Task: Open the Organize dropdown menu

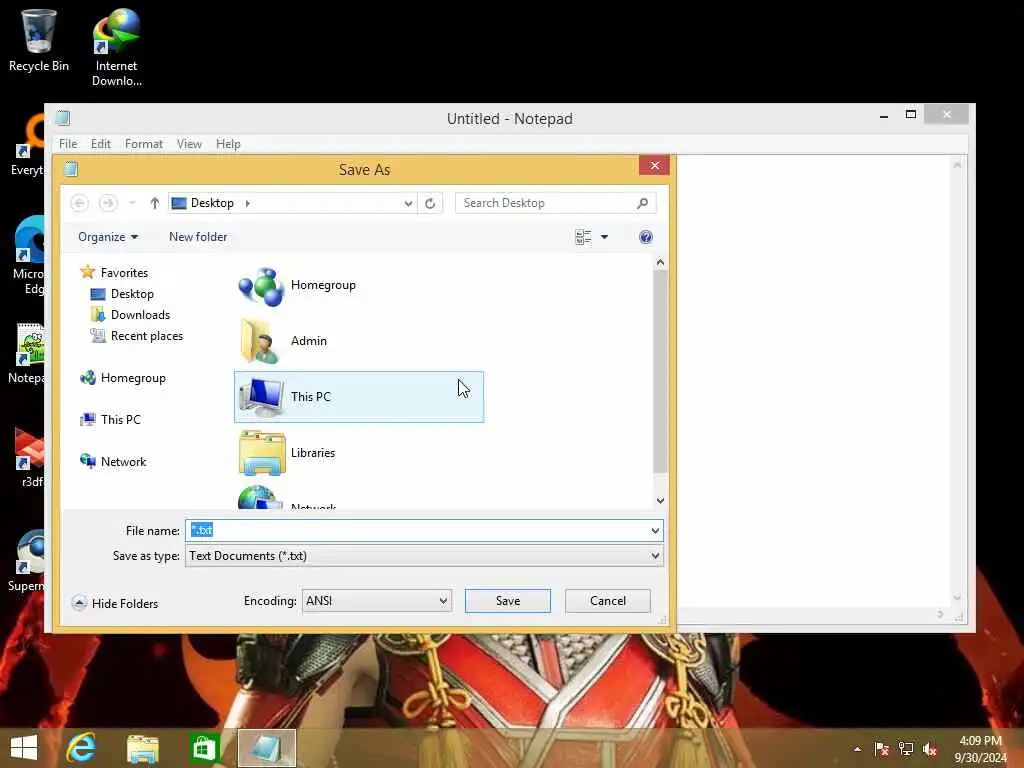Action: [108, 237]
